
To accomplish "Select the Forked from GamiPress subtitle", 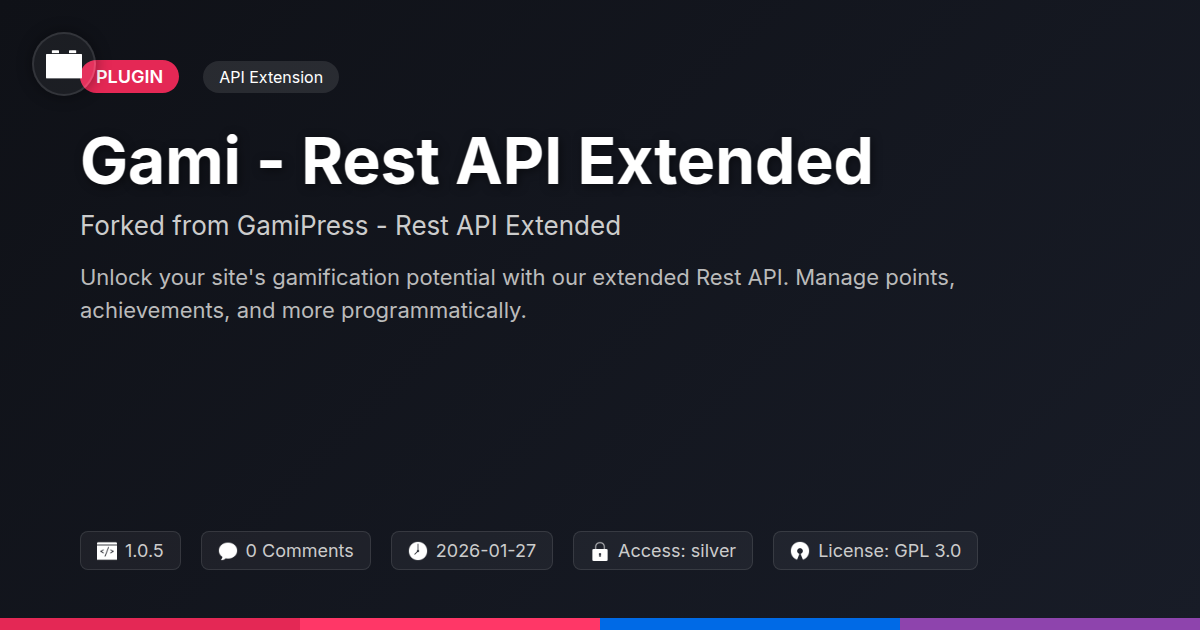I will 350,226.
